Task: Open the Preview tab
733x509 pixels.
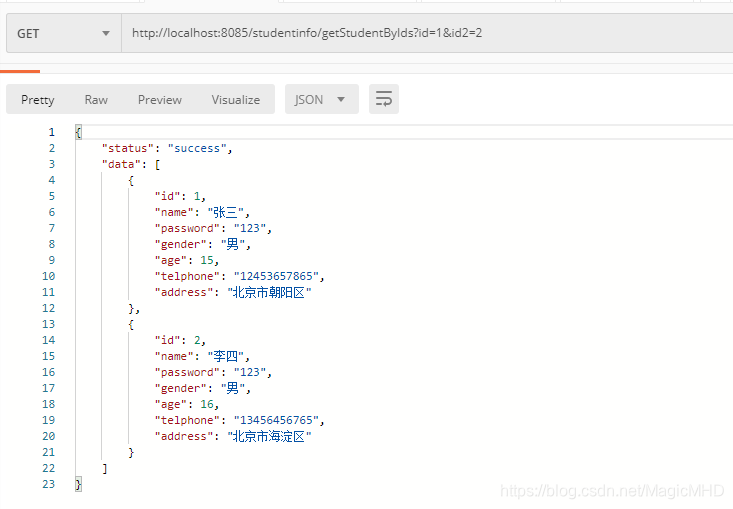Action: (159, 100)
